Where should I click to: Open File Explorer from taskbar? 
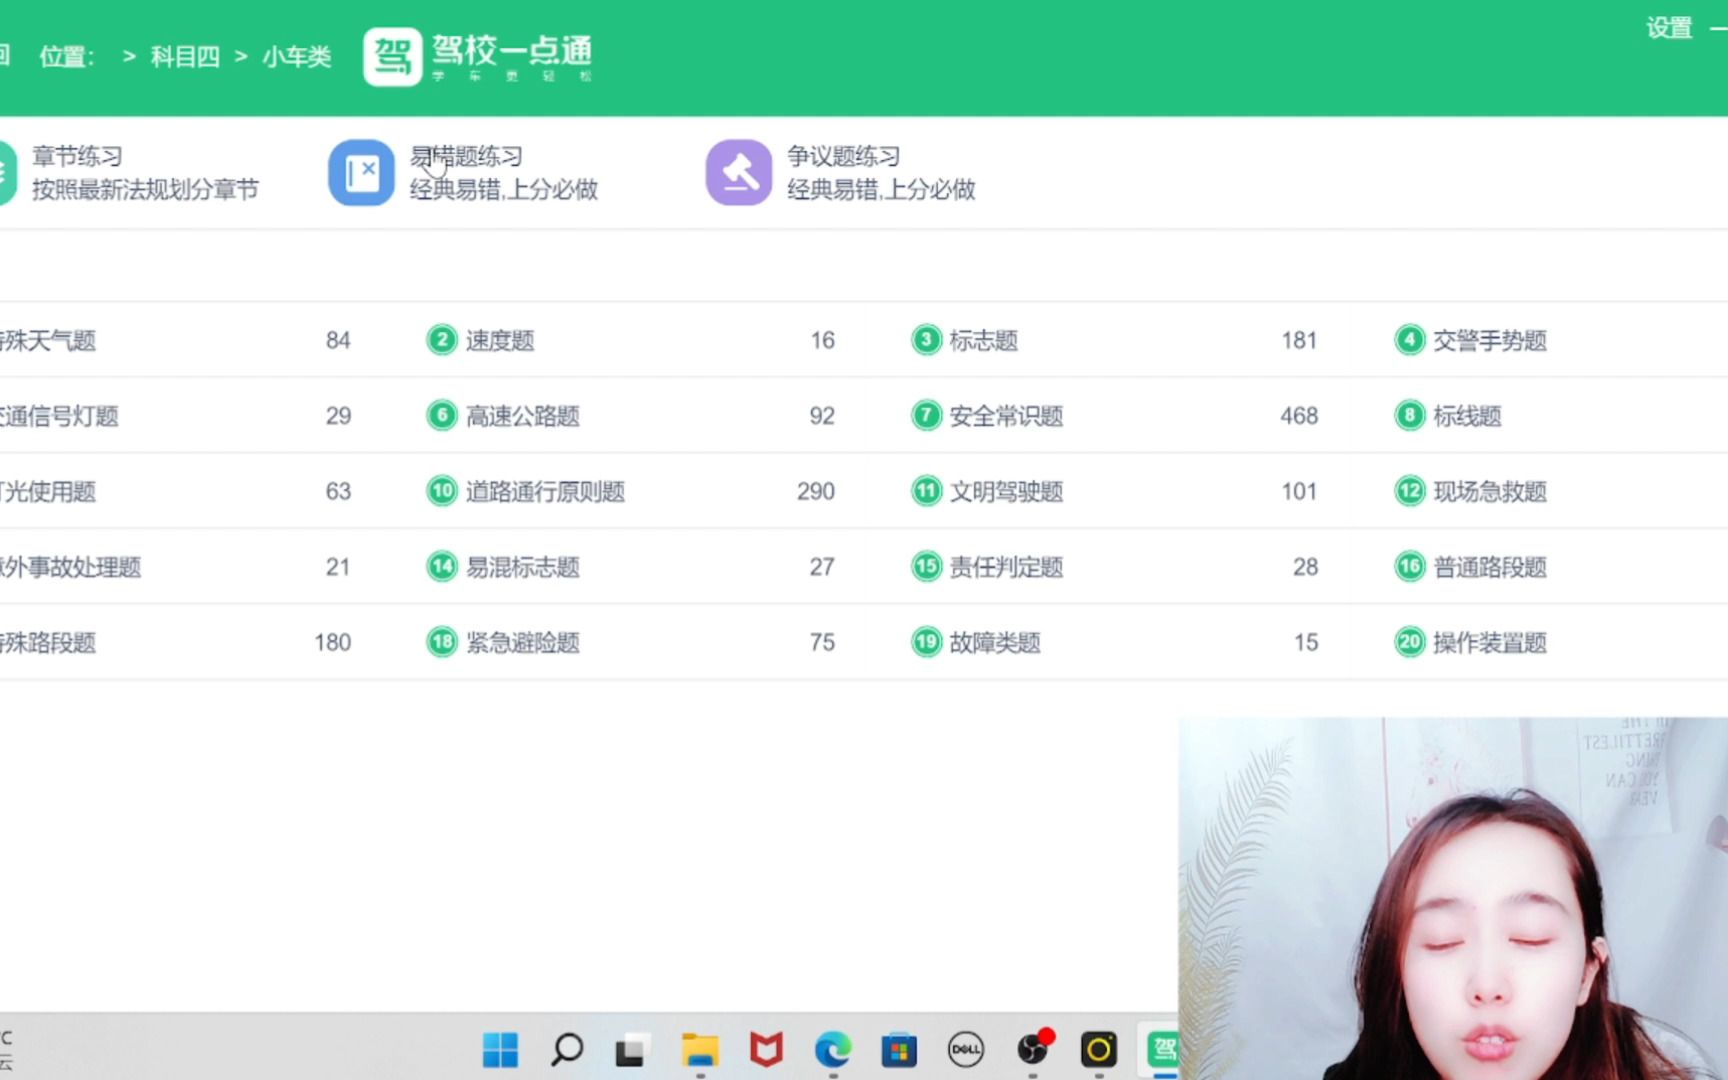click(700, 1049)
